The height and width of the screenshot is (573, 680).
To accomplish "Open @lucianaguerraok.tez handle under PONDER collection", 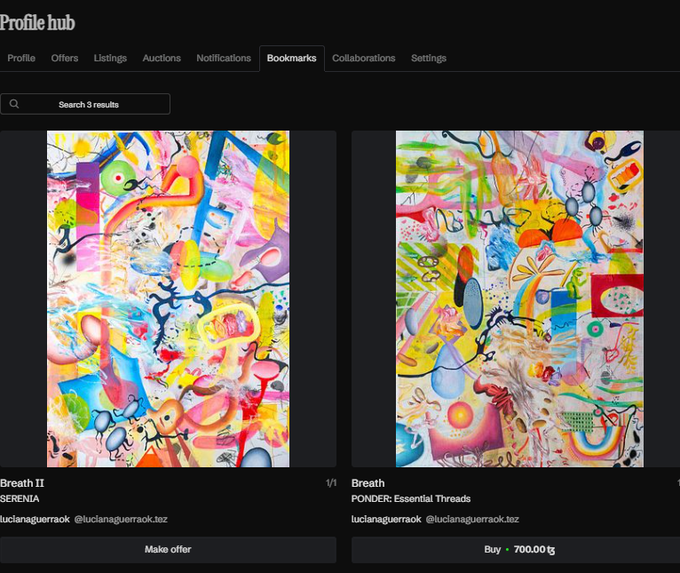I will pos(472,519).
